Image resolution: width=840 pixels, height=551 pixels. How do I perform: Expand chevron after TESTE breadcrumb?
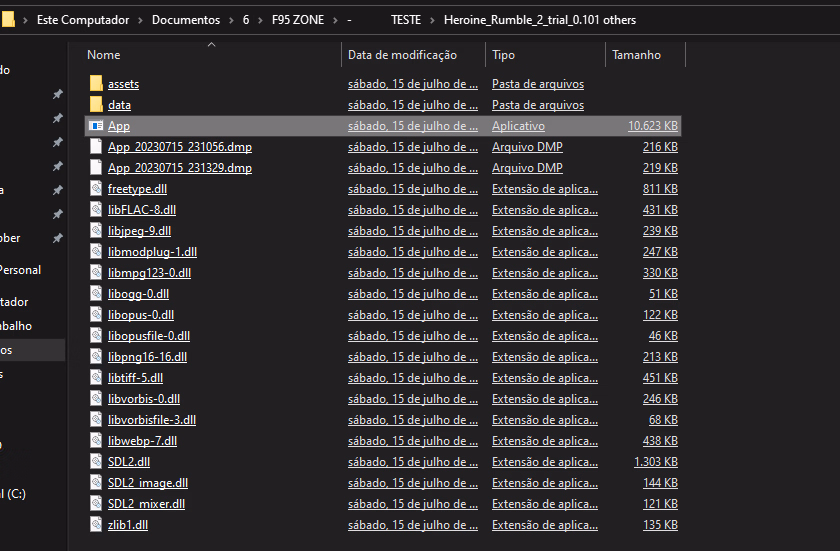[x=432, y=20]
